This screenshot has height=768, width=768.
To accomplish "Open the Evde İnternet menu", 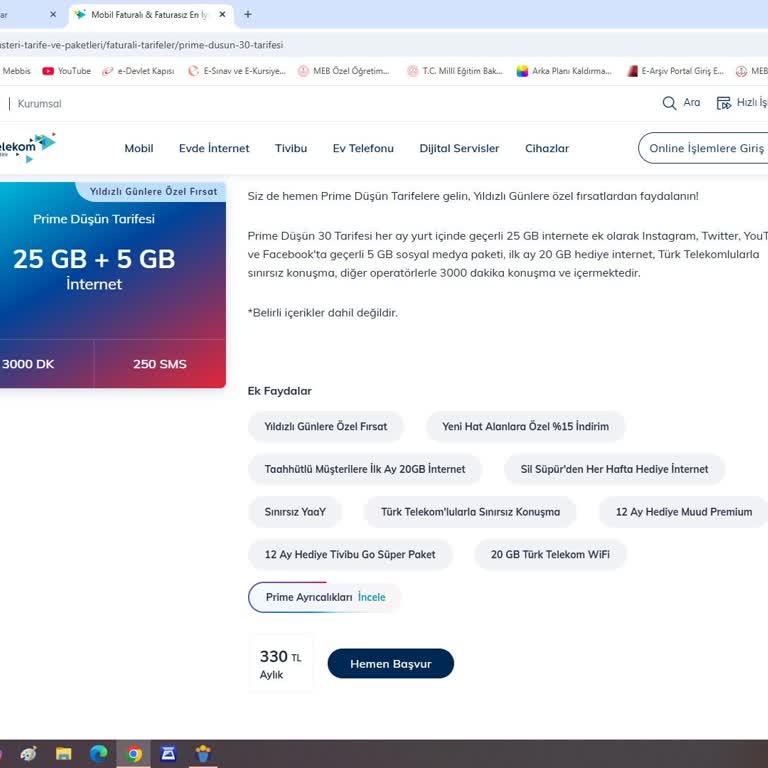I will tap(214, 148).
